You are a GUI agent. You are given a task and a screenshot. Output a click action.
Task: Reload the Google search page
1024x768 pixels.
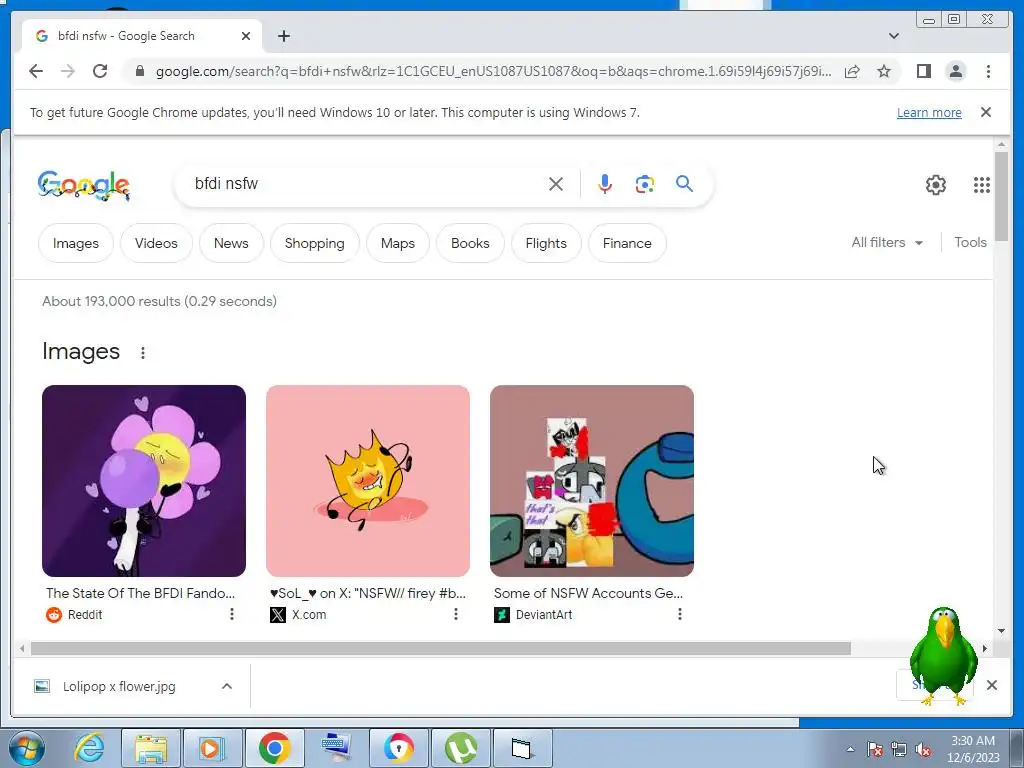[100, 71]
